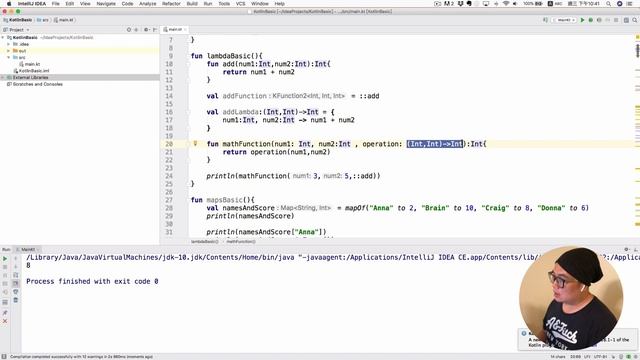This screenshot has height=360, width=640.
Task: Toggle tool window buttons in status bar corner
Action: pyautogui.click(x=4, y=357)
